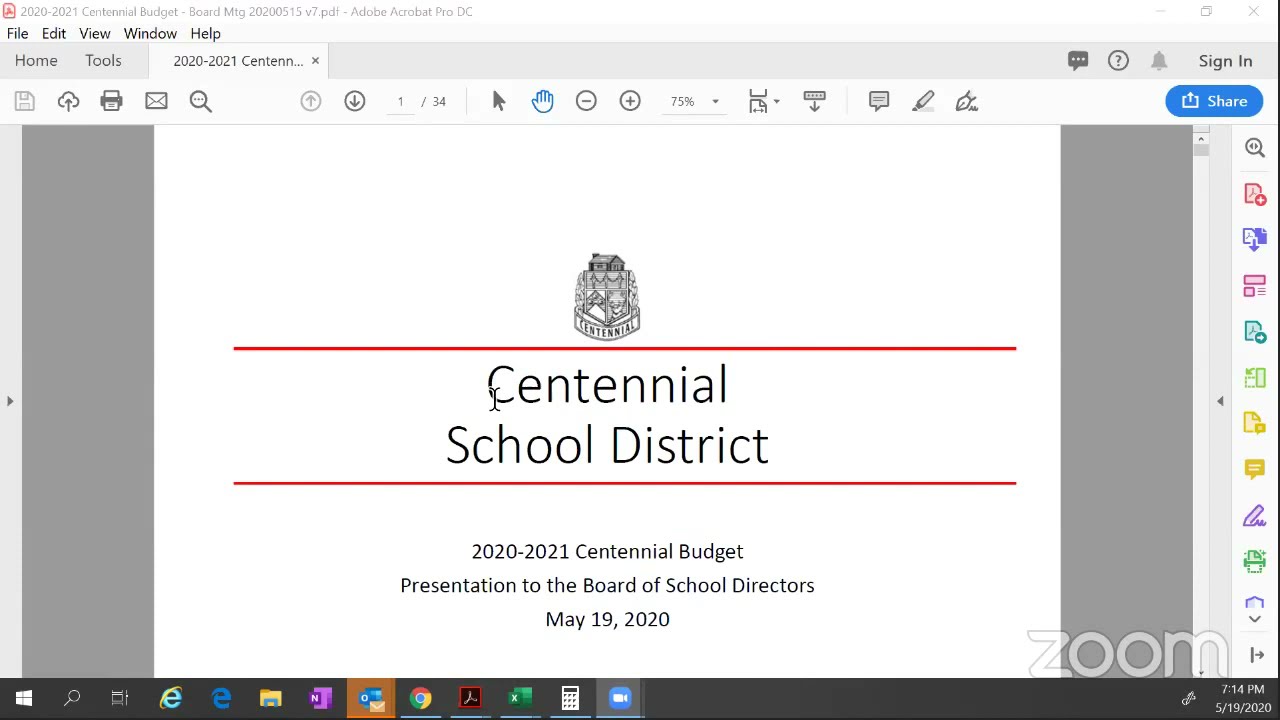Activate the Hand pan tool
Image resolution: width=1280 pixels, height=720 pixels.
pyautogui.click(x=542, y=101)
